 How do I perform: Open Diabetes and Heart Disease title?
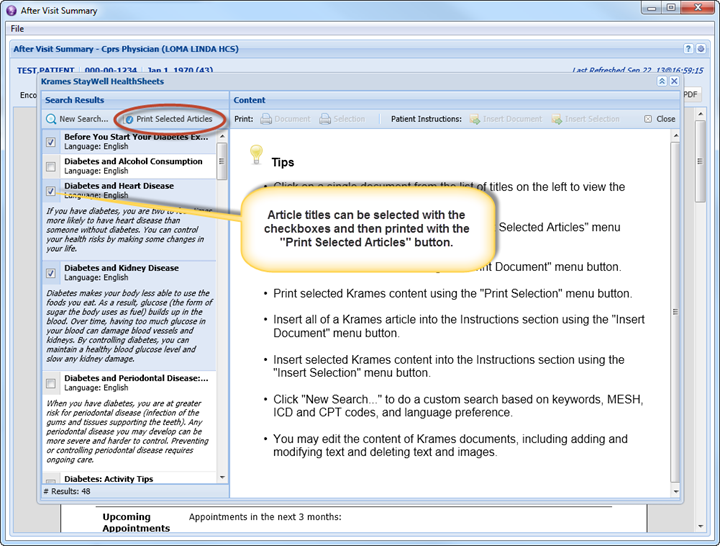click(119, 186)
